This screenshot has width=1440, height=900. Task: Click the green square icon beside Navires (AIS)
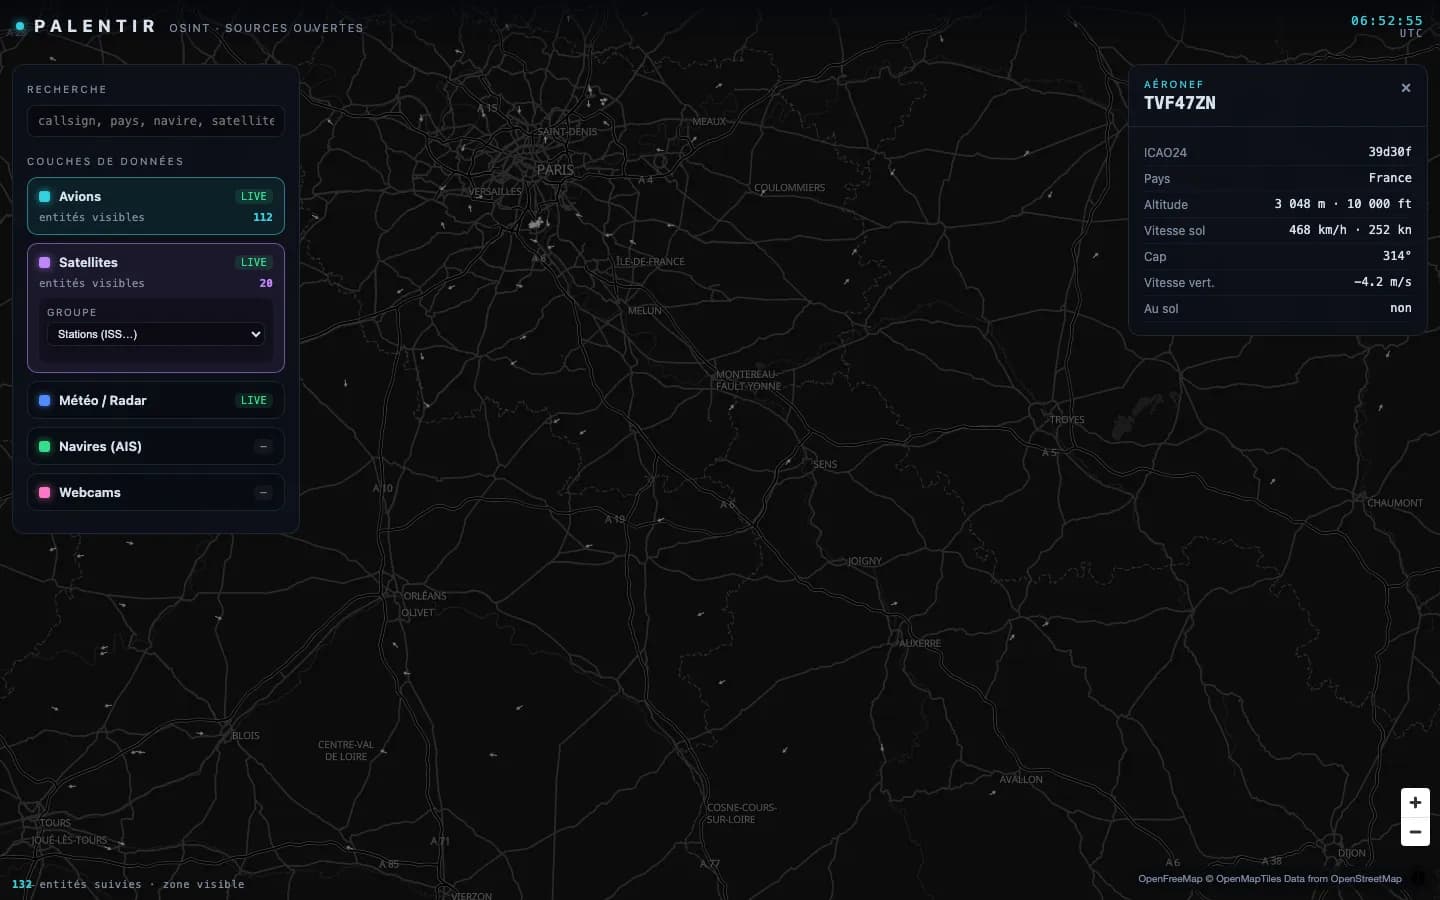tap(45, 447)
